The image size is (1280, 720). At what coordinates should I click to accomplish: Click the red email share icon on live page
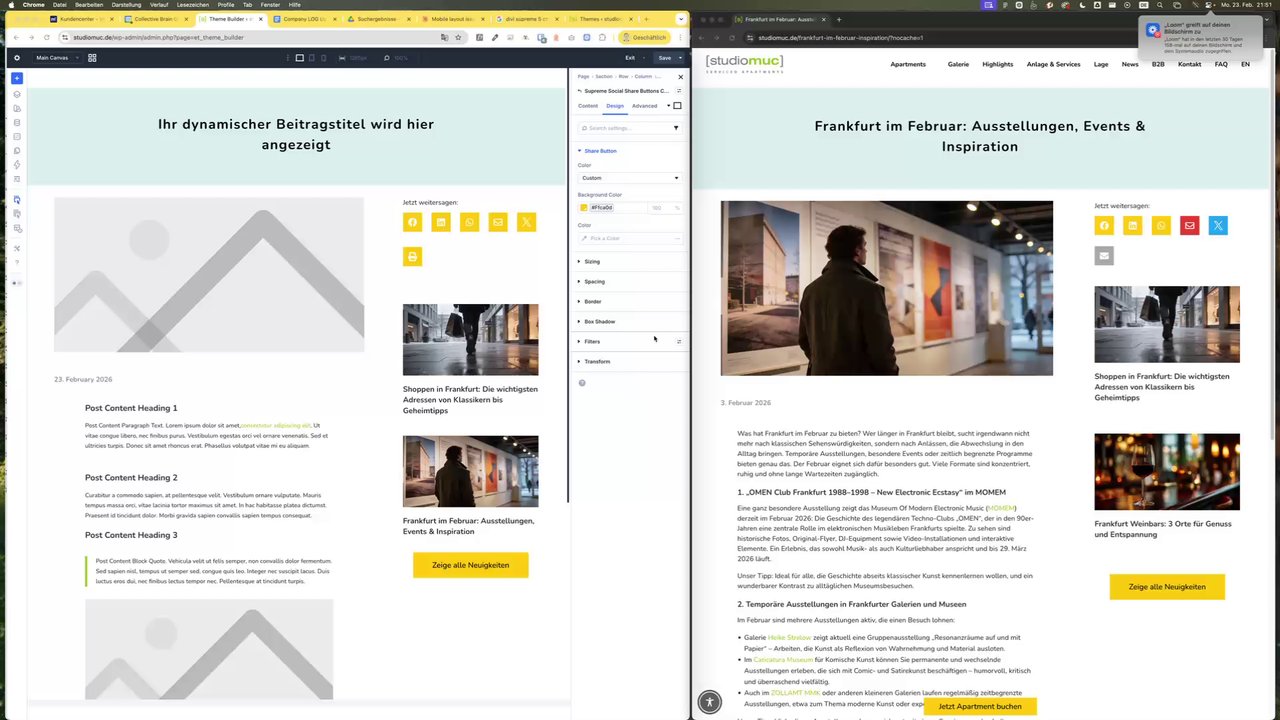tap(1189, 226)
